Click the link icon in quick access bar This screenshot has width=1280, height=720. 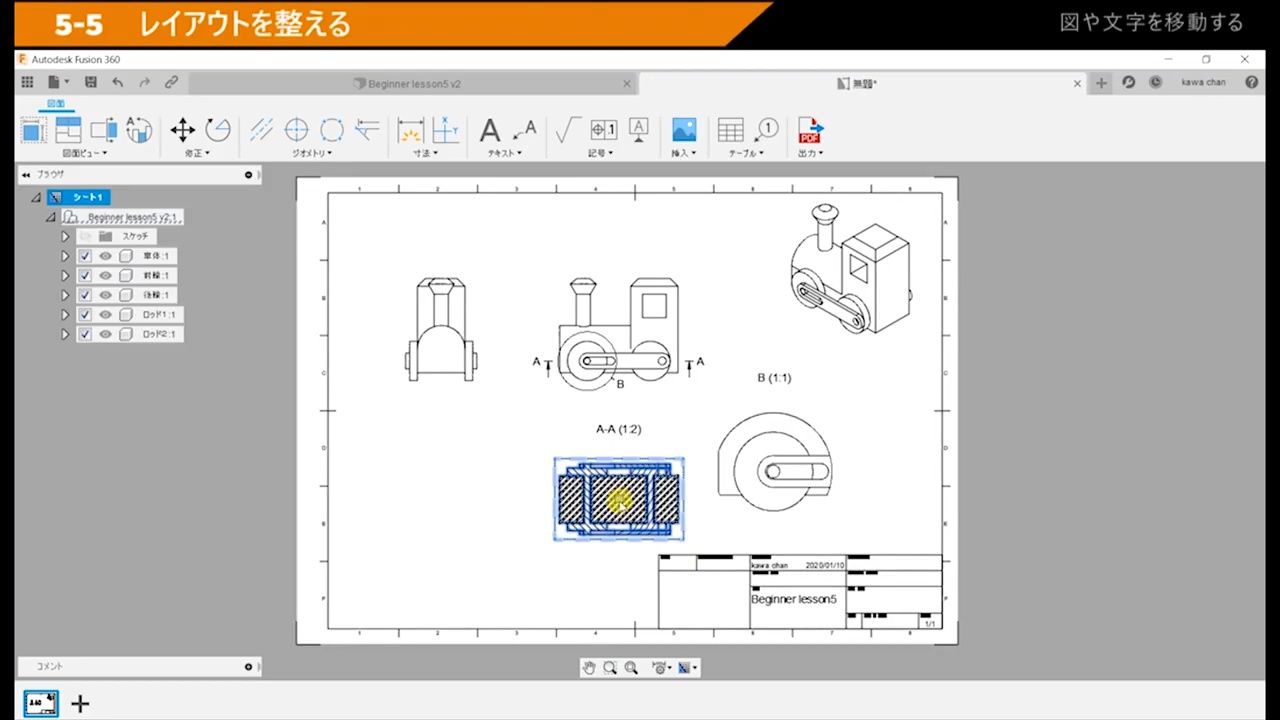point(171,83)
